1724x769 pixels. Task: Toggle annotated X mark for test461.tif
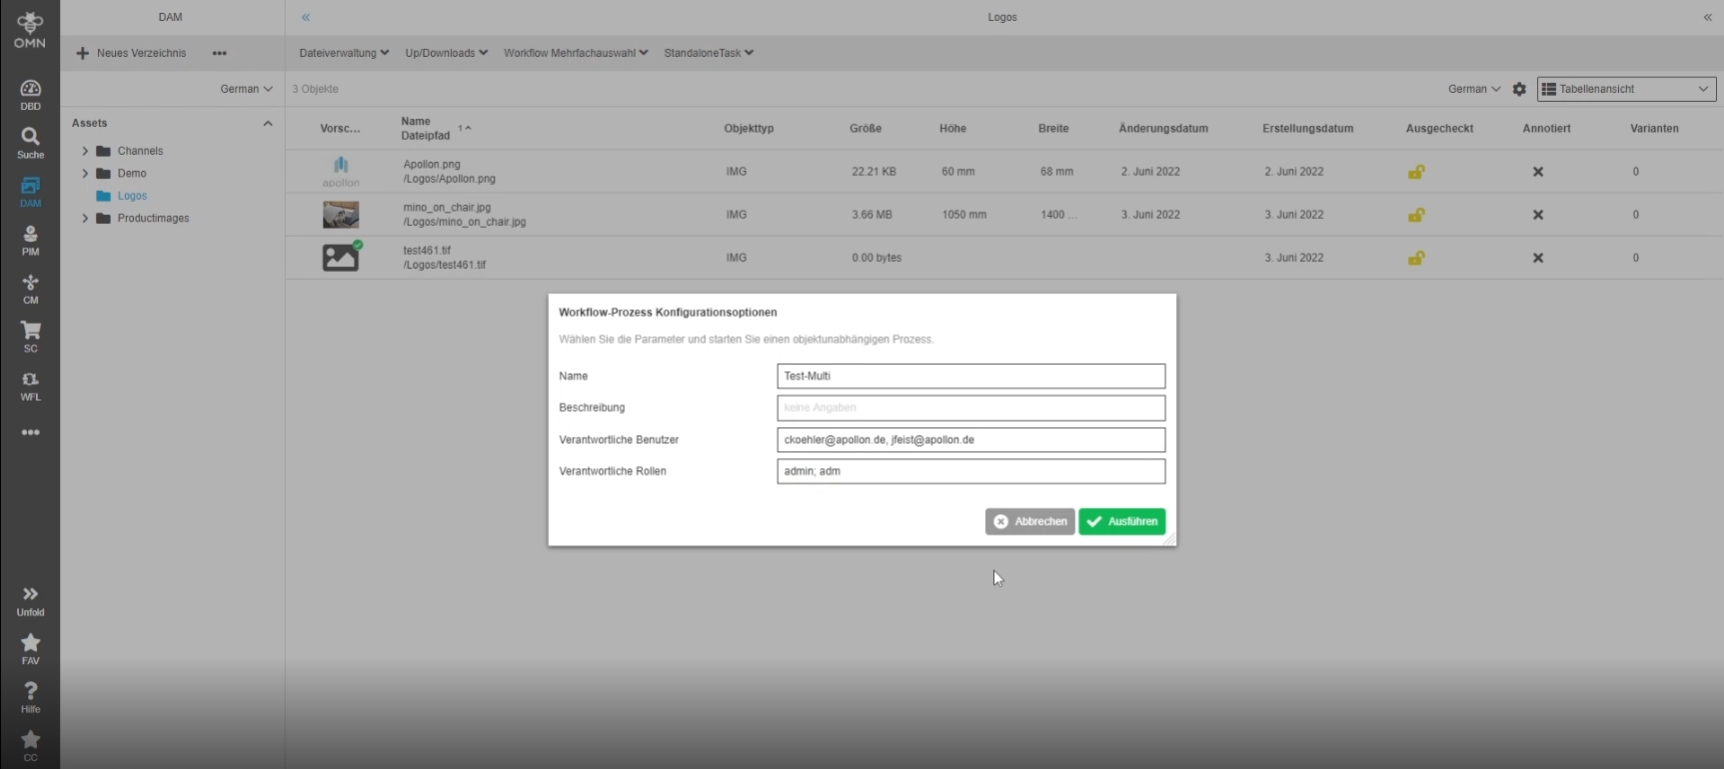coord(1538,258)
